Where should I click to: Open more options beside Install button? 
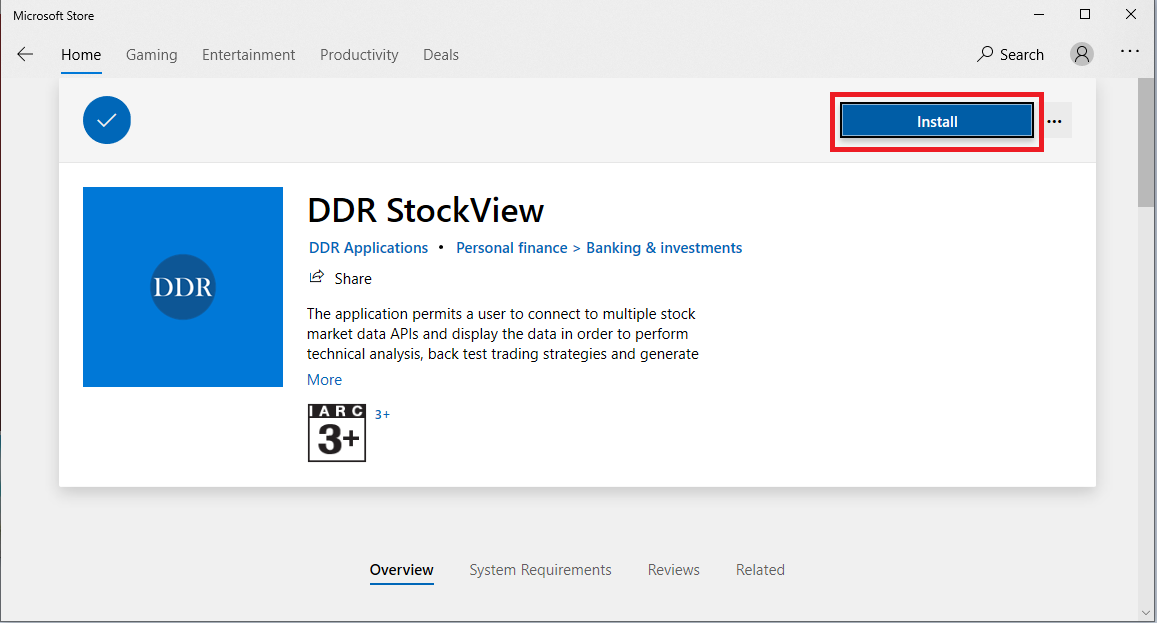pyautogui.click(x=1054, y=121)
